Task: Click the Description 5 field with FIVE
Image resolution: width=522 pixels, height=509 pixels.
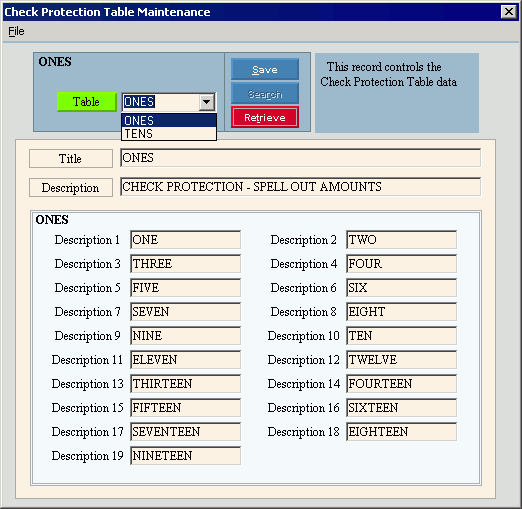Action: (185, 288)
